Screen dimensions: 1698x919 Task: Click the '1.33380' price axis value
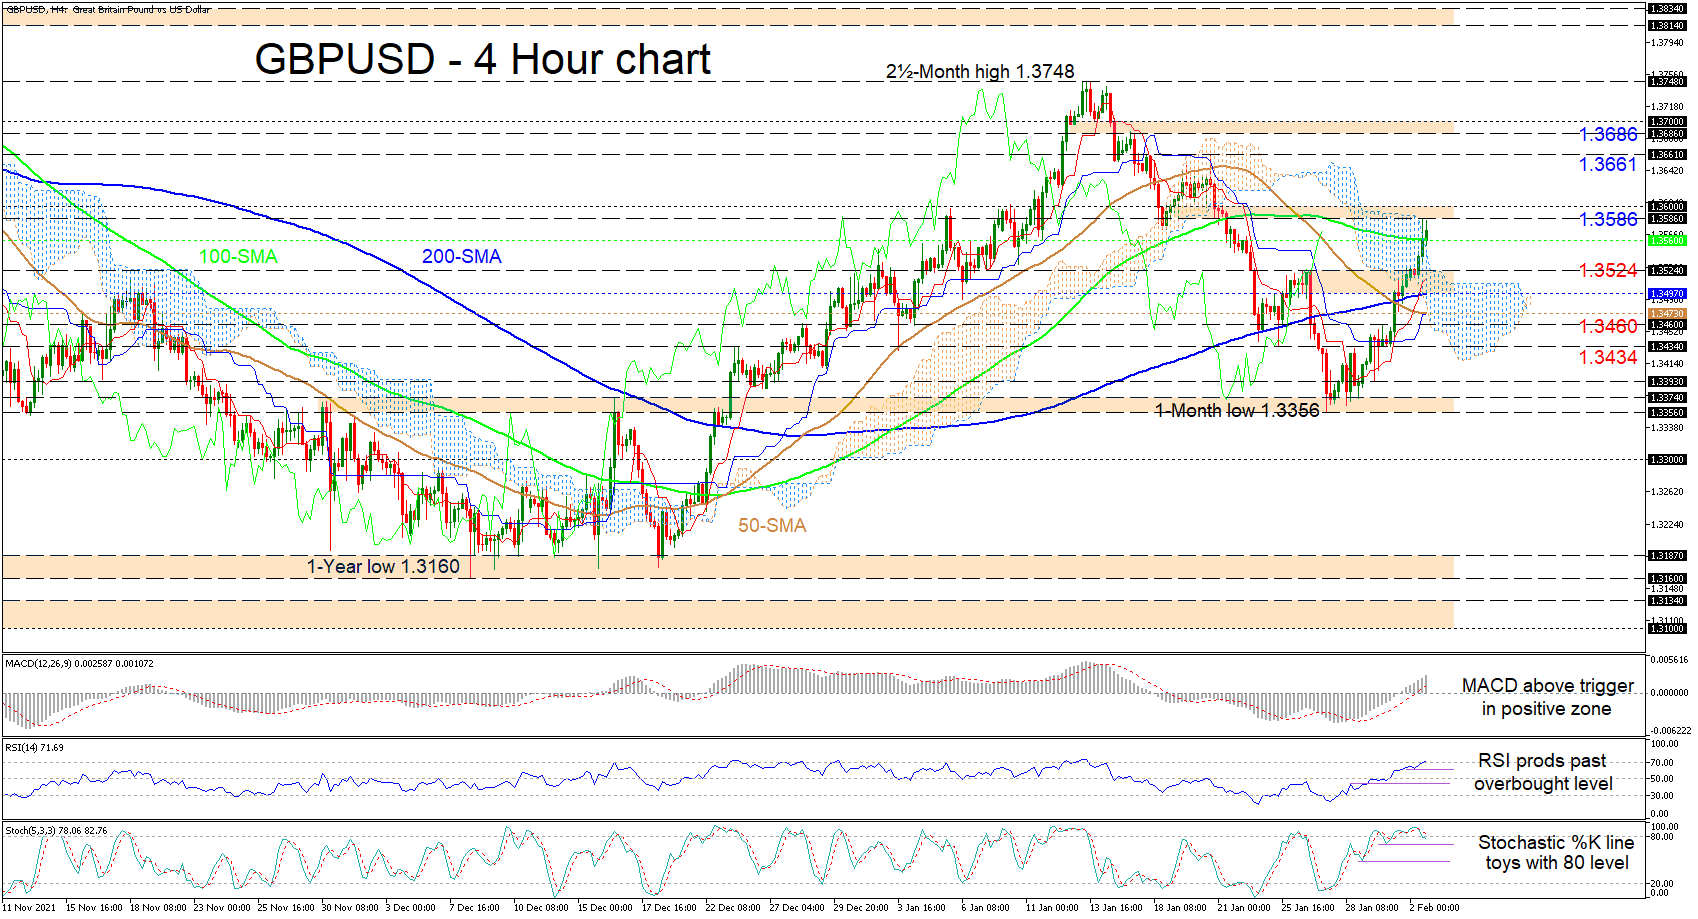1667,428
